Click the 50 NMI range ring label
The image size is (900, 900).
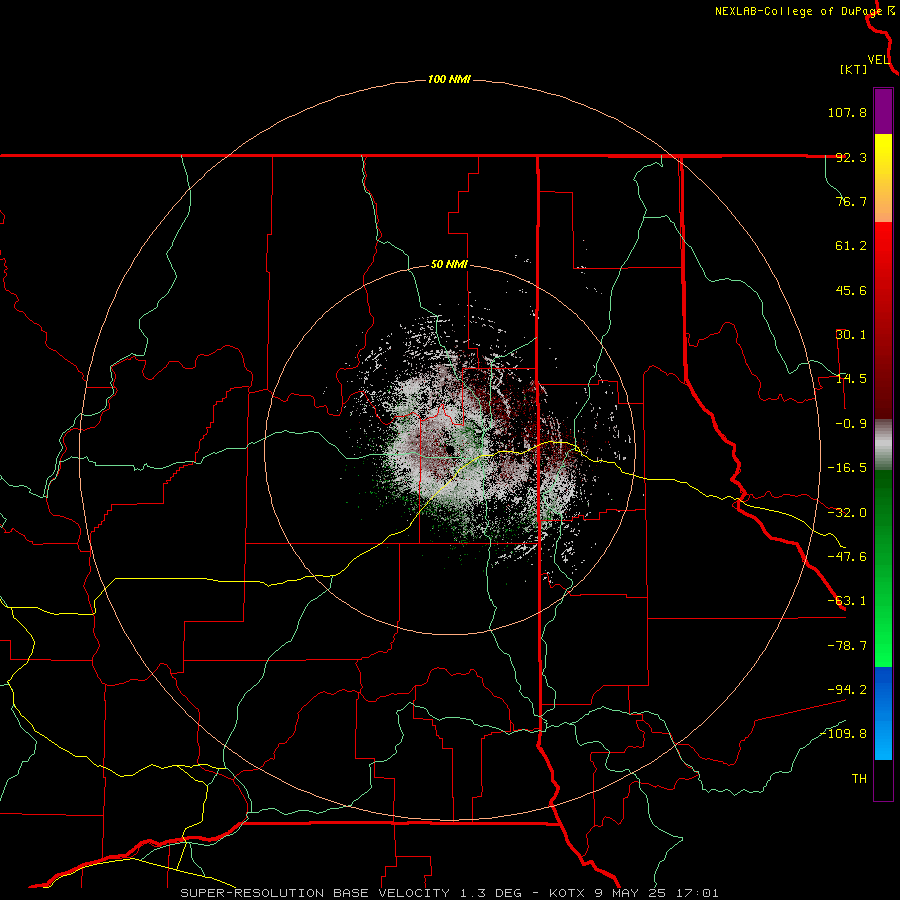(449, 265)
